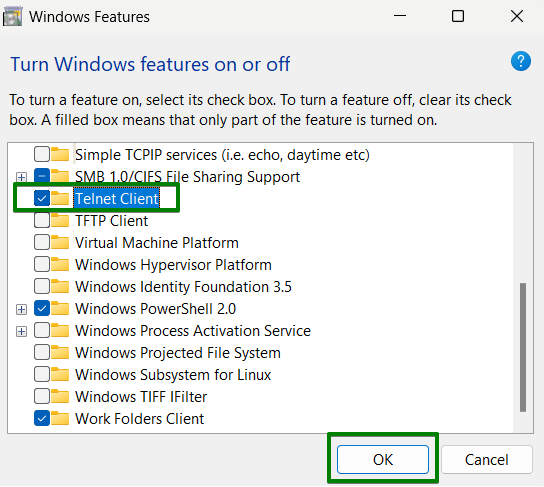Expand the SMB 1.0/CIFS File Sharing Support node
544x487 pixels.
22,177
